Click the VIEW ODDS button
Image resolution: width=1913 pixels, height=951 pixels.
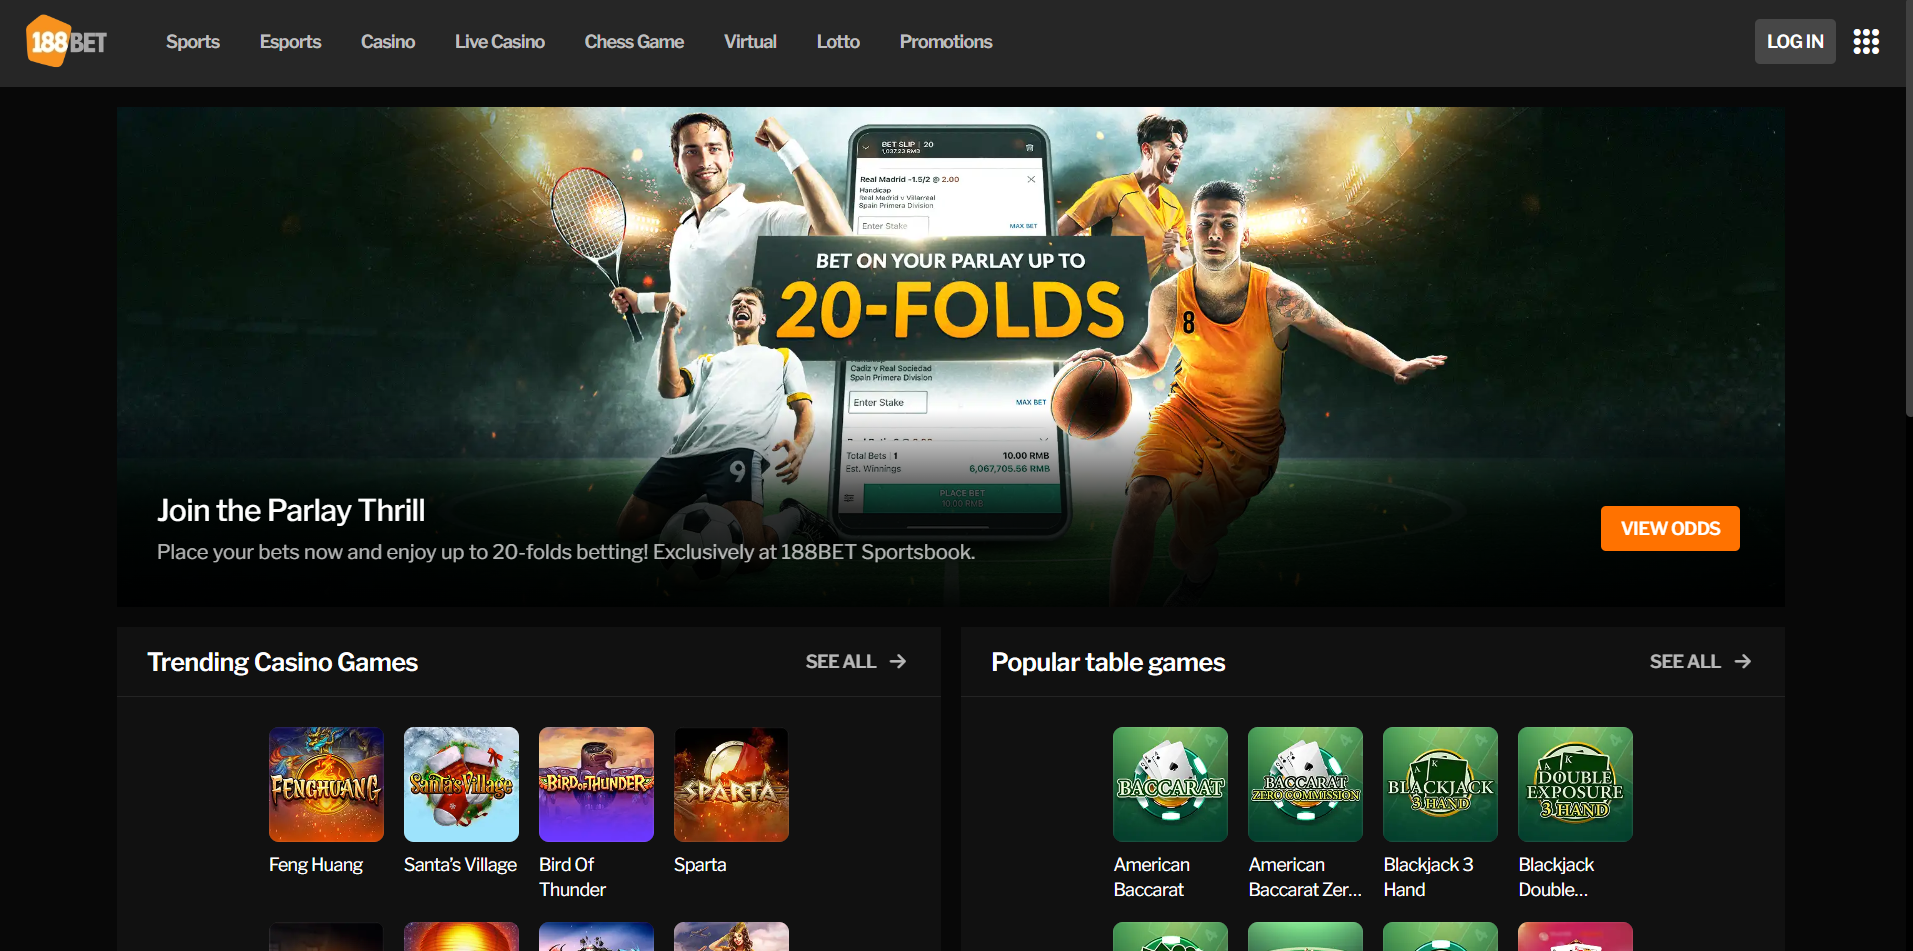1670,528
